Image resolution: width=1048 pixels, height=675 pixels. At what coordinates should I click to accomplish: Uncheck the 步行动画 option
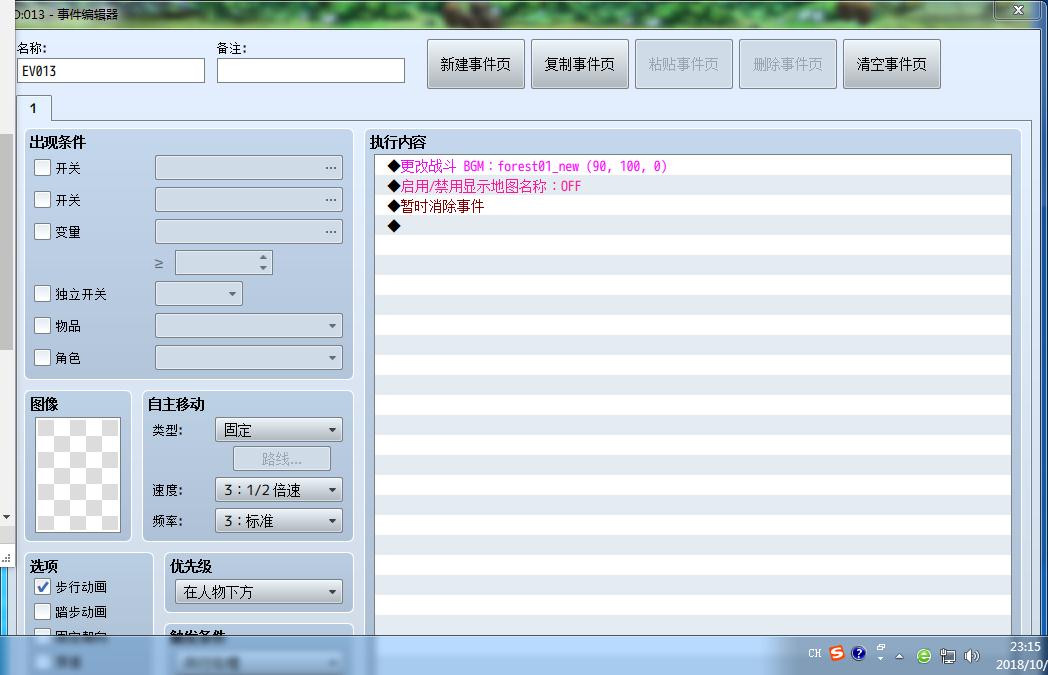click(x=42, y=587)
